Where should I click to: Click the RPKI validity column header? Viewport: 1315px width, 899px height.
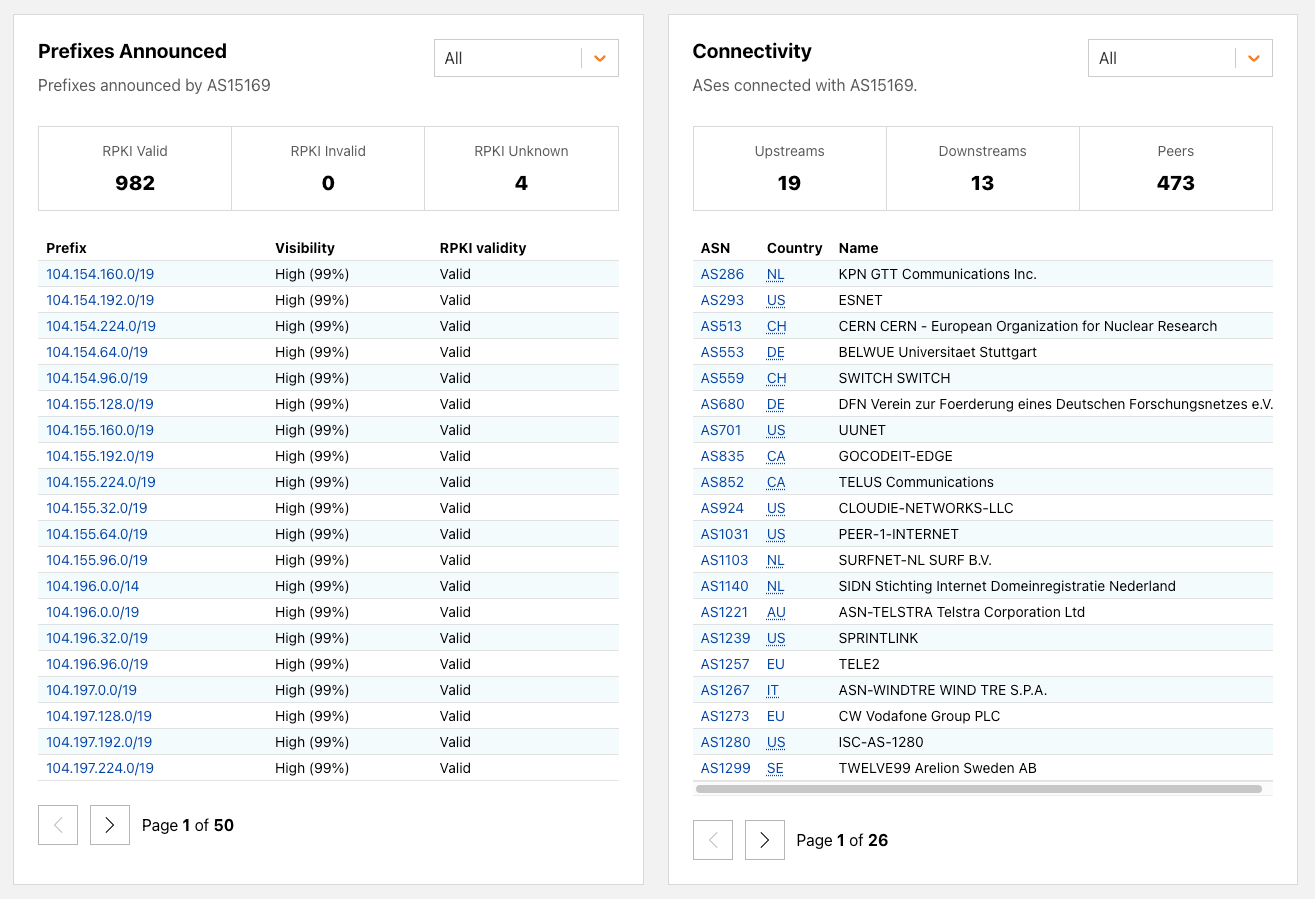tap(483, 248)
